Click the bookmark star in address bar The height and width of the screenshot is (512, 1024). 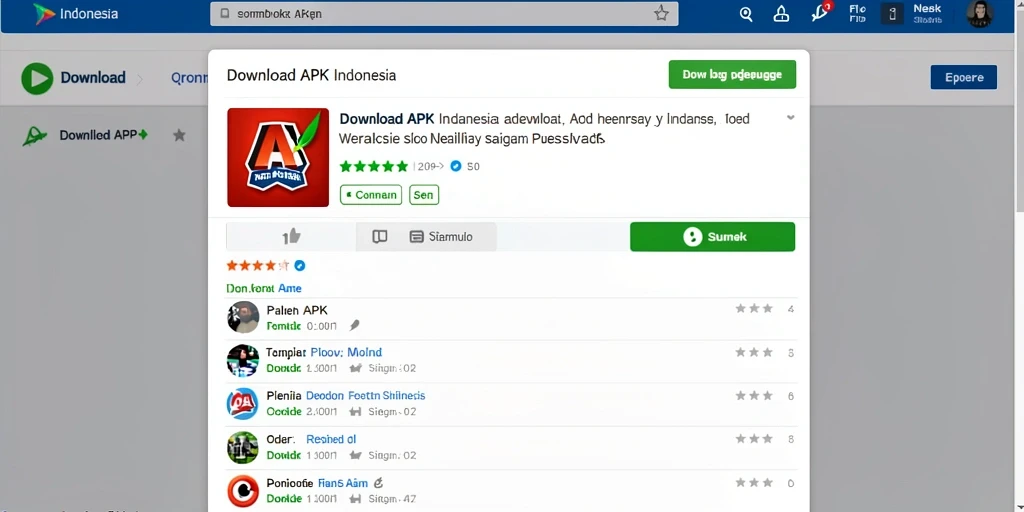(x=662, y=14)
